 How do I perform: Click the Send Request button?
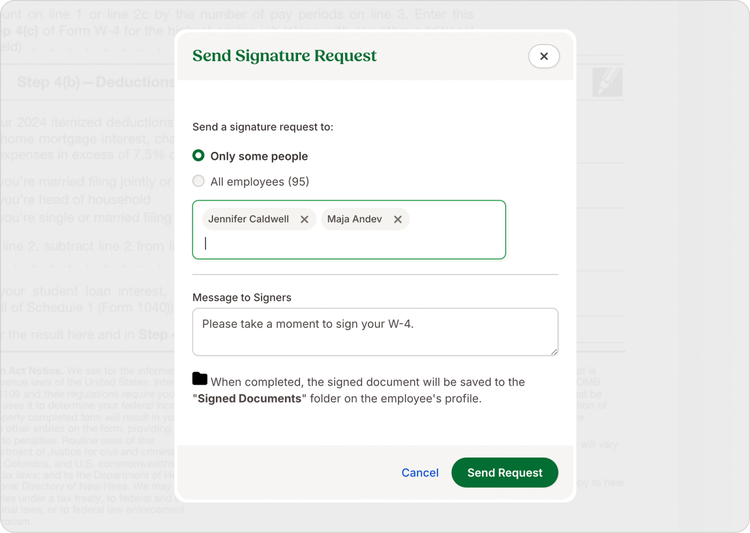pos(505,473)
